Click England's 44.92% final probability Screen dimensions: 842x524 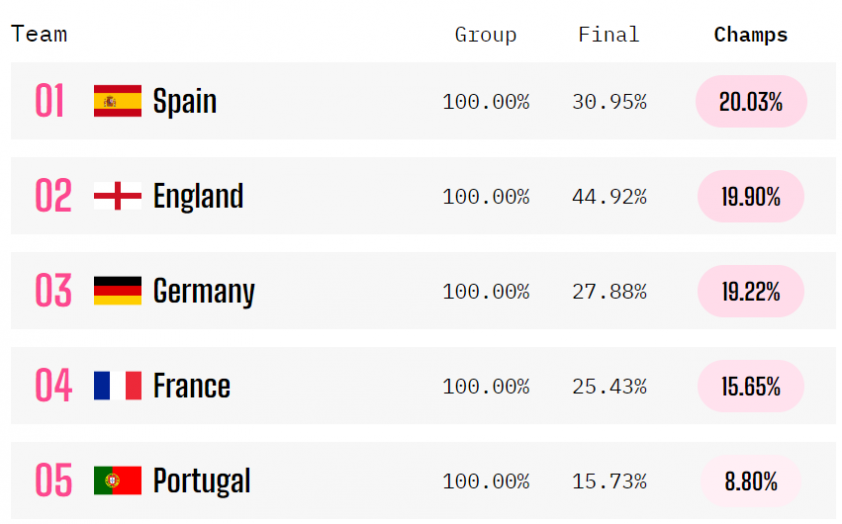[609, 197]
